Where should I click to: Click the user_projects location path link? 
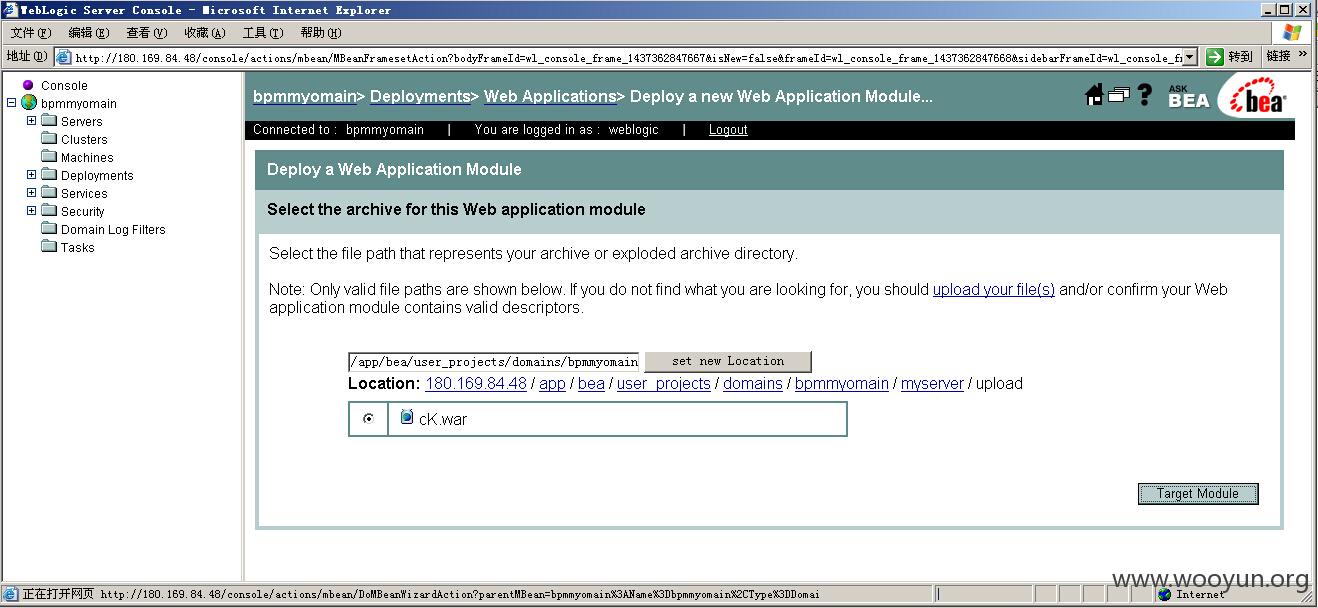(x=664, y=384)
